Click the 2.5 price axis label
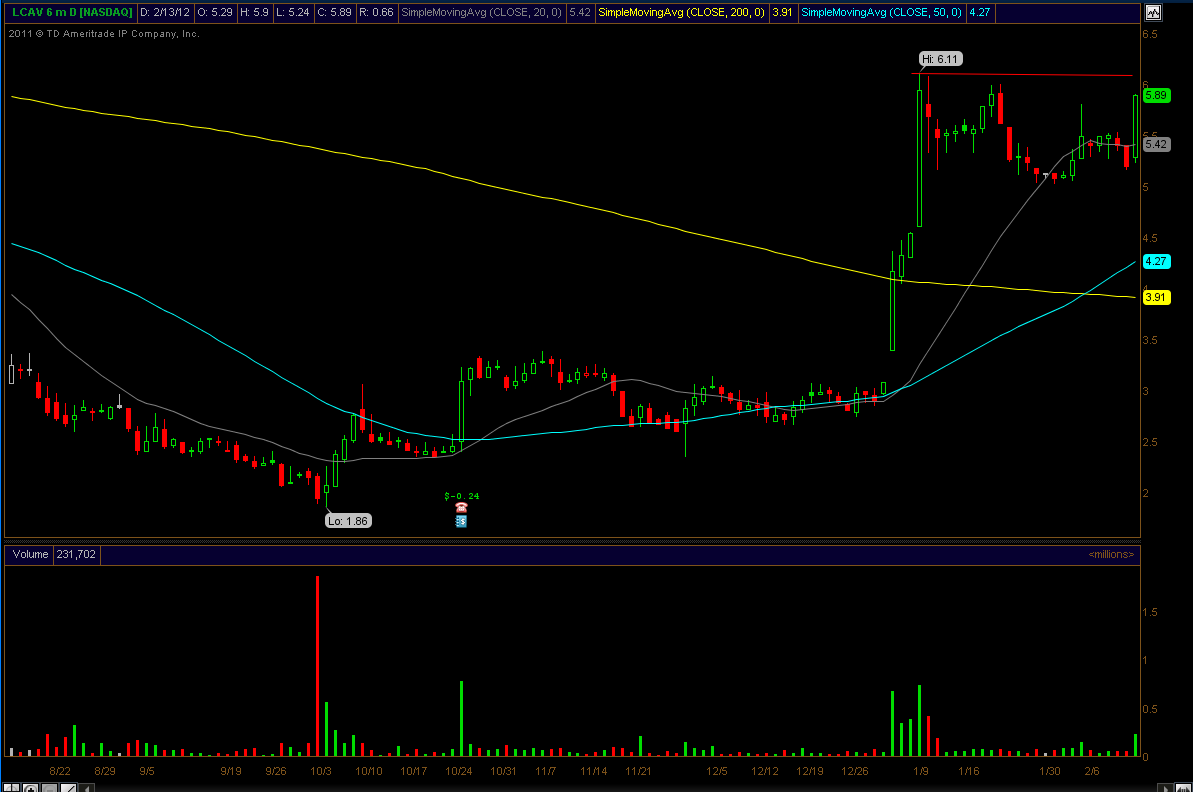 [1150, 442]
